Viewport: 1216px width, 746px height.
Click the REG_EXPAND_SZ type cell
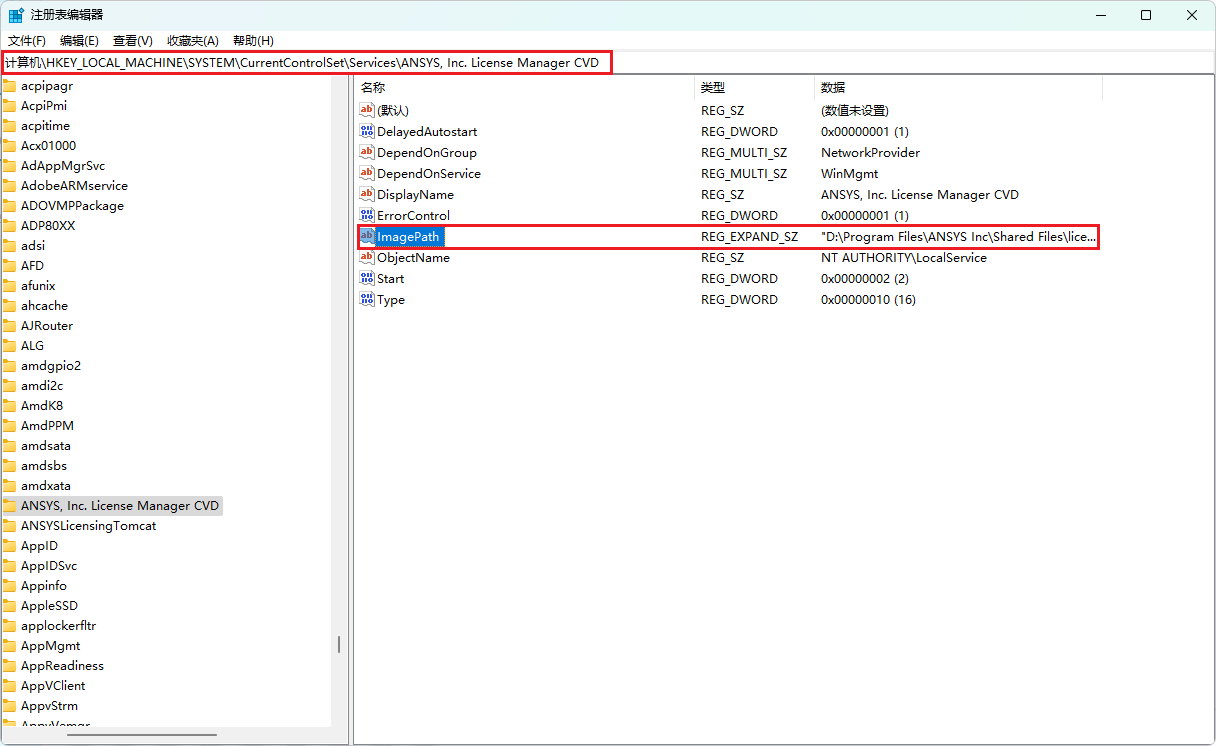click(x=749, y=236)
